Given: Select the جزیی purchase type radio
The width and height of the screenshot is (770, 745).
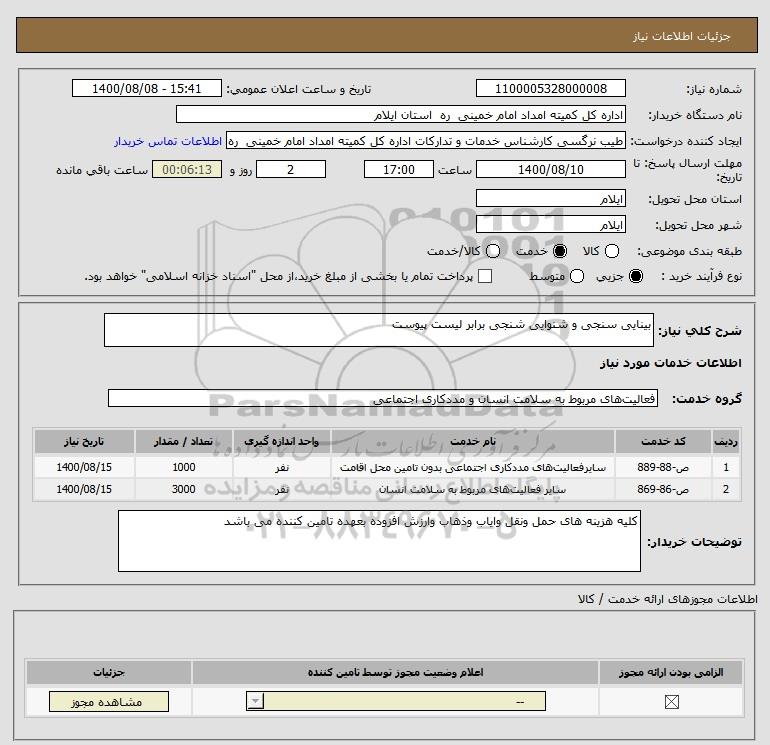Looking at the screenshot, I should pos(635,276).
